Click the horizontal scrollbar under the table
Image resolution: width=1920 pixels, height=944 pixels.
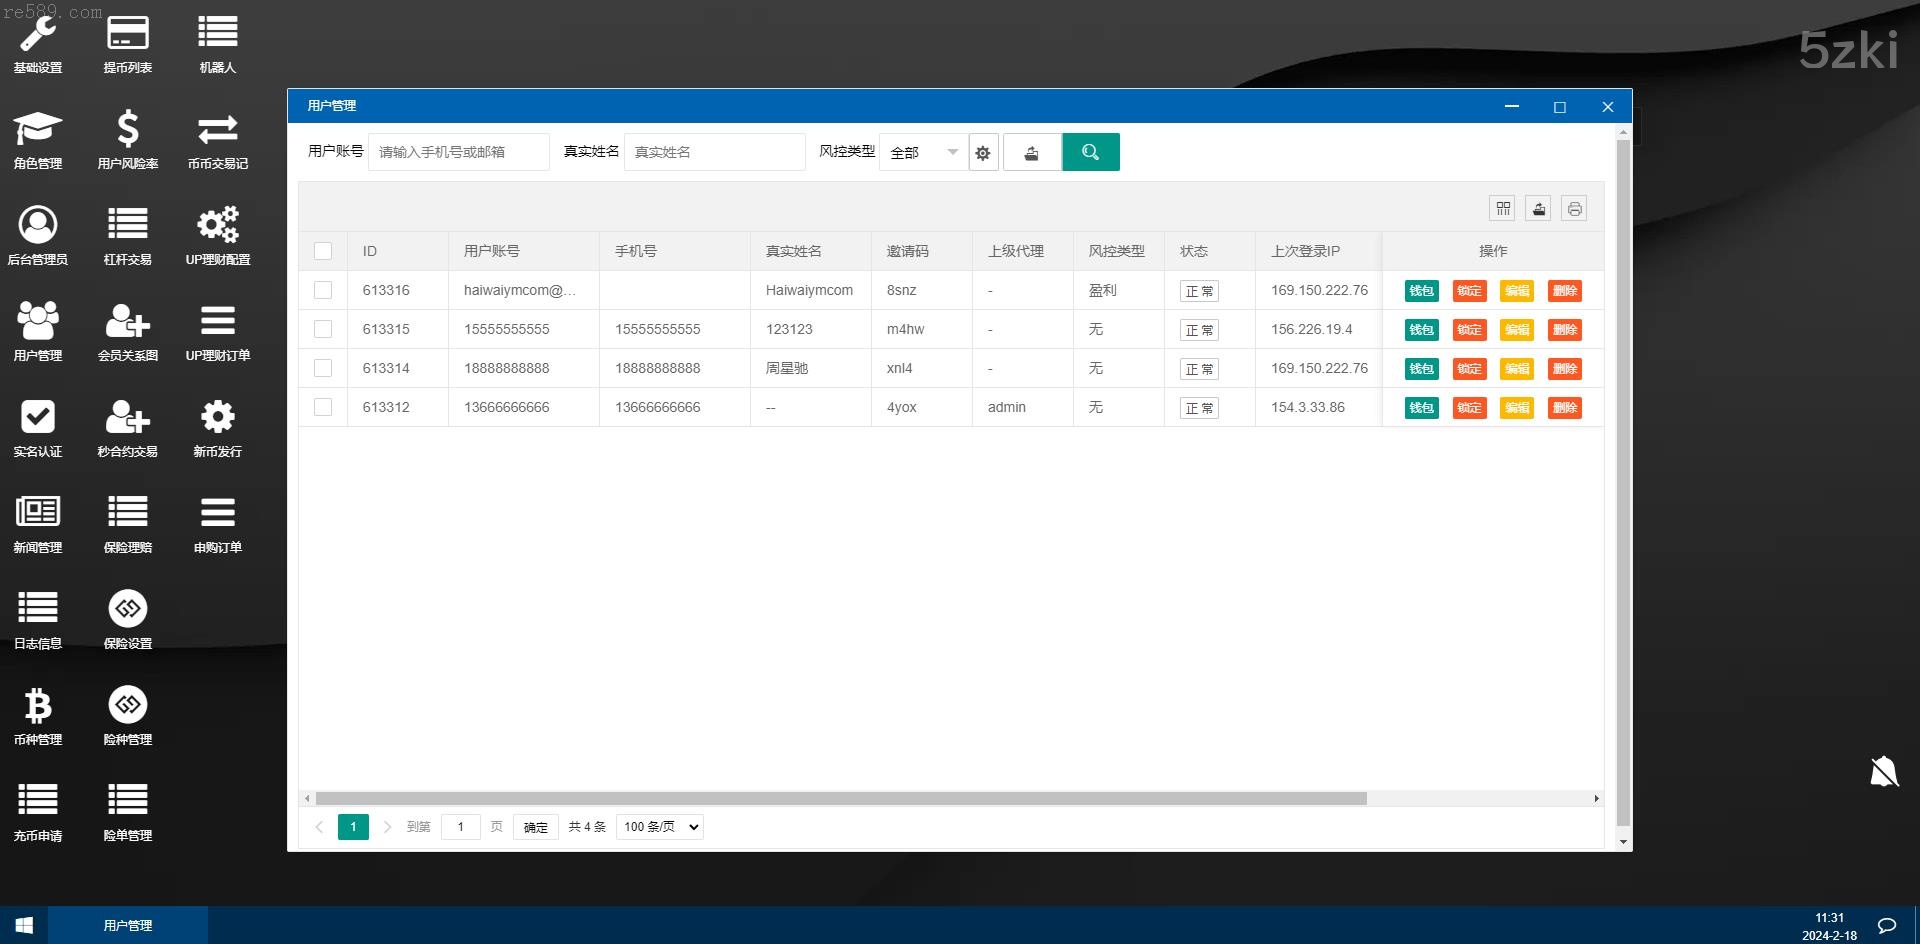pyautogui.click(x=840, y=799)
